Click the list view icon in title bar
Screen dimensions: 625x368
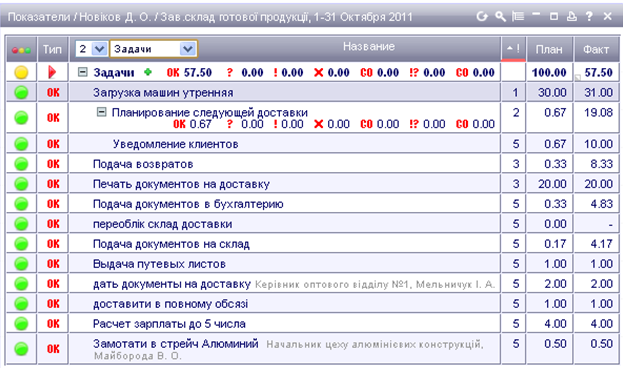point(518,16)
